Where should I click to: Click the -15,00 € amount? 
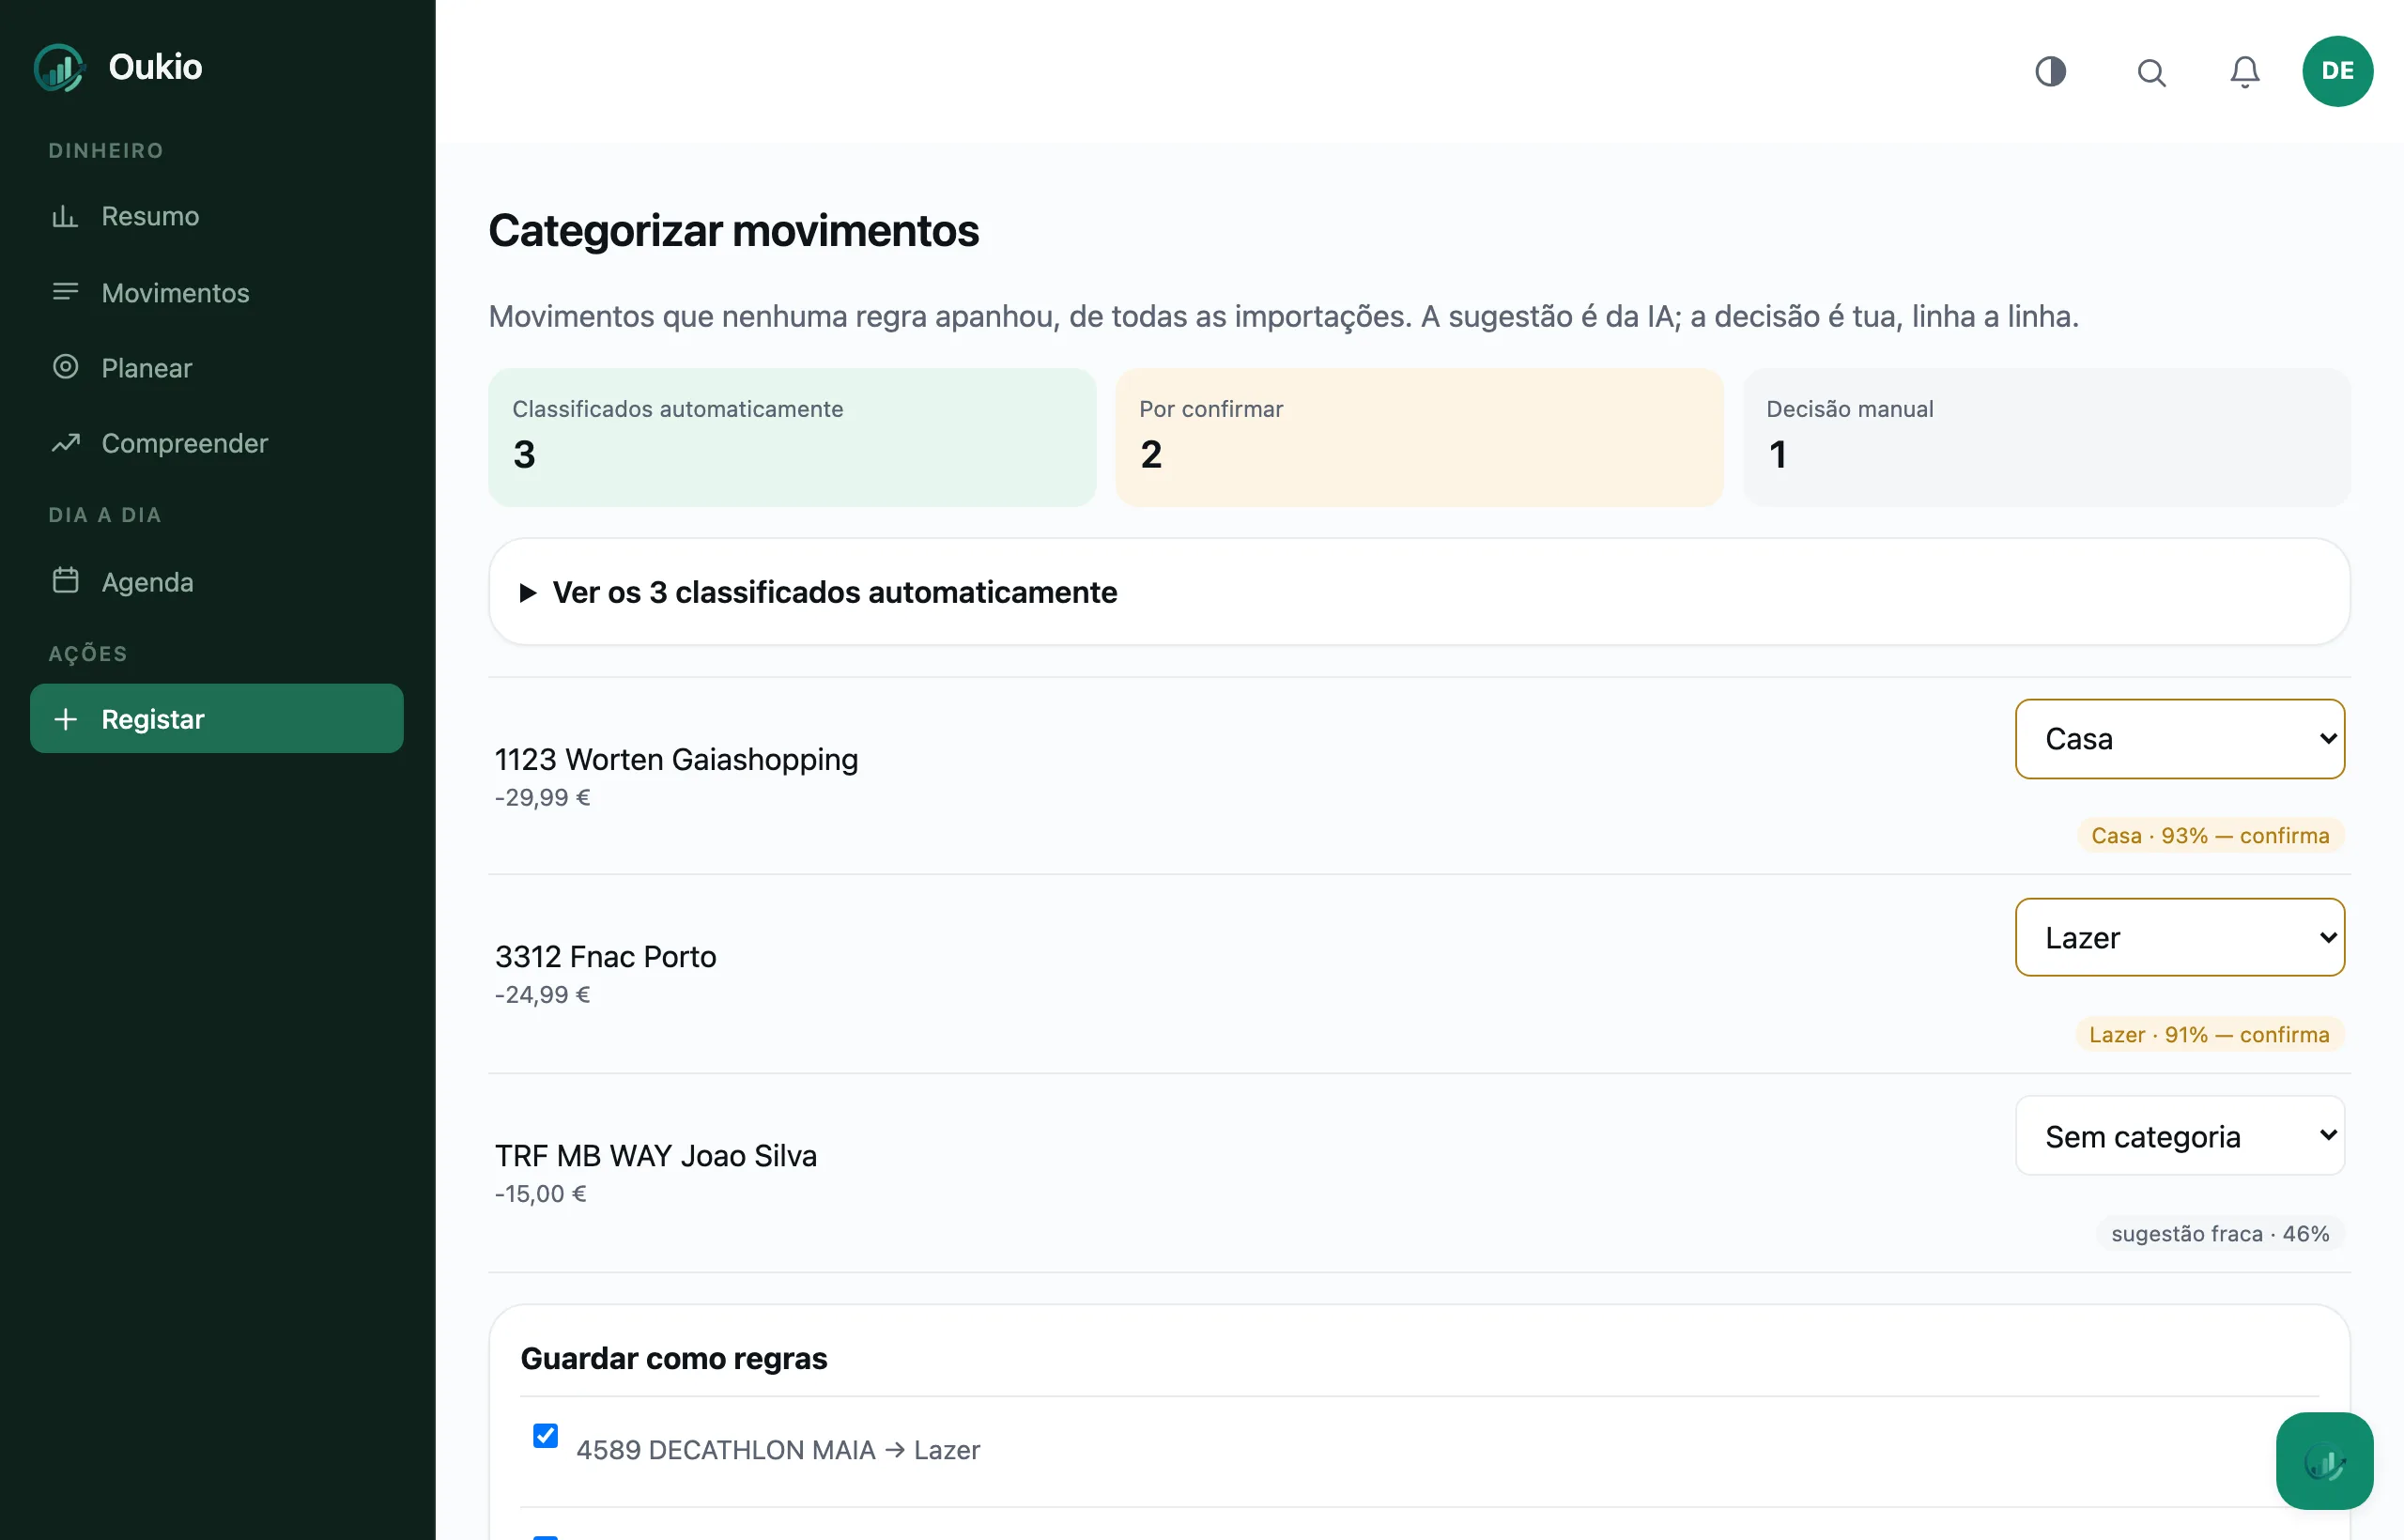540,1194
